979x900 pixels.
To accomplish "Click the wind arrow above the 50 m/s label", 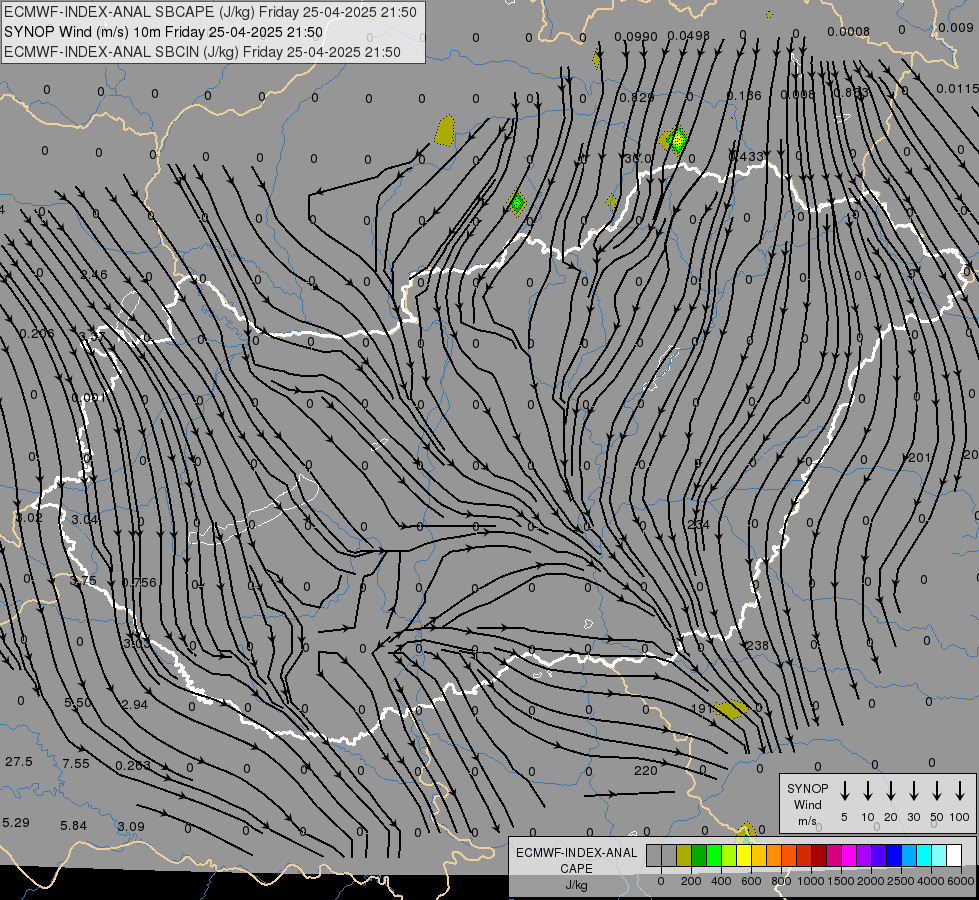I will [937, 791].
